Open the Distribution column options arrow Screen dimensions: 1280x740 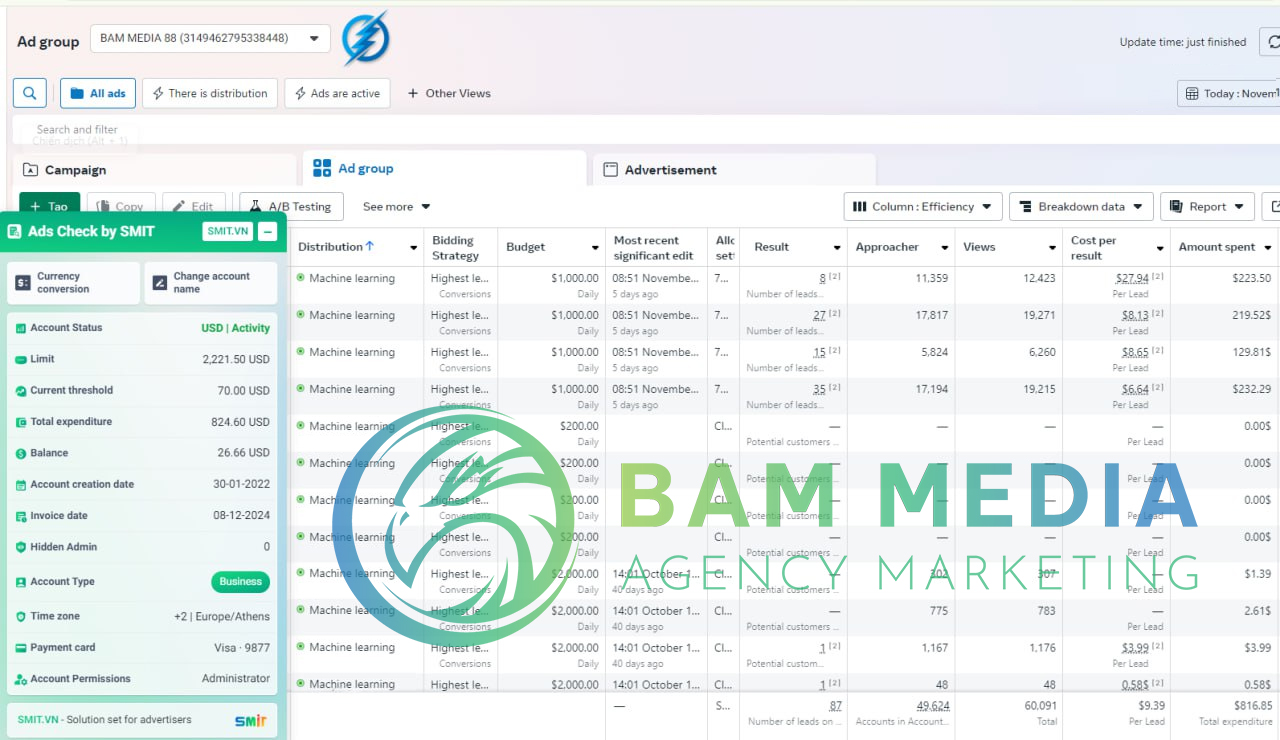click(x=414, y=248)
